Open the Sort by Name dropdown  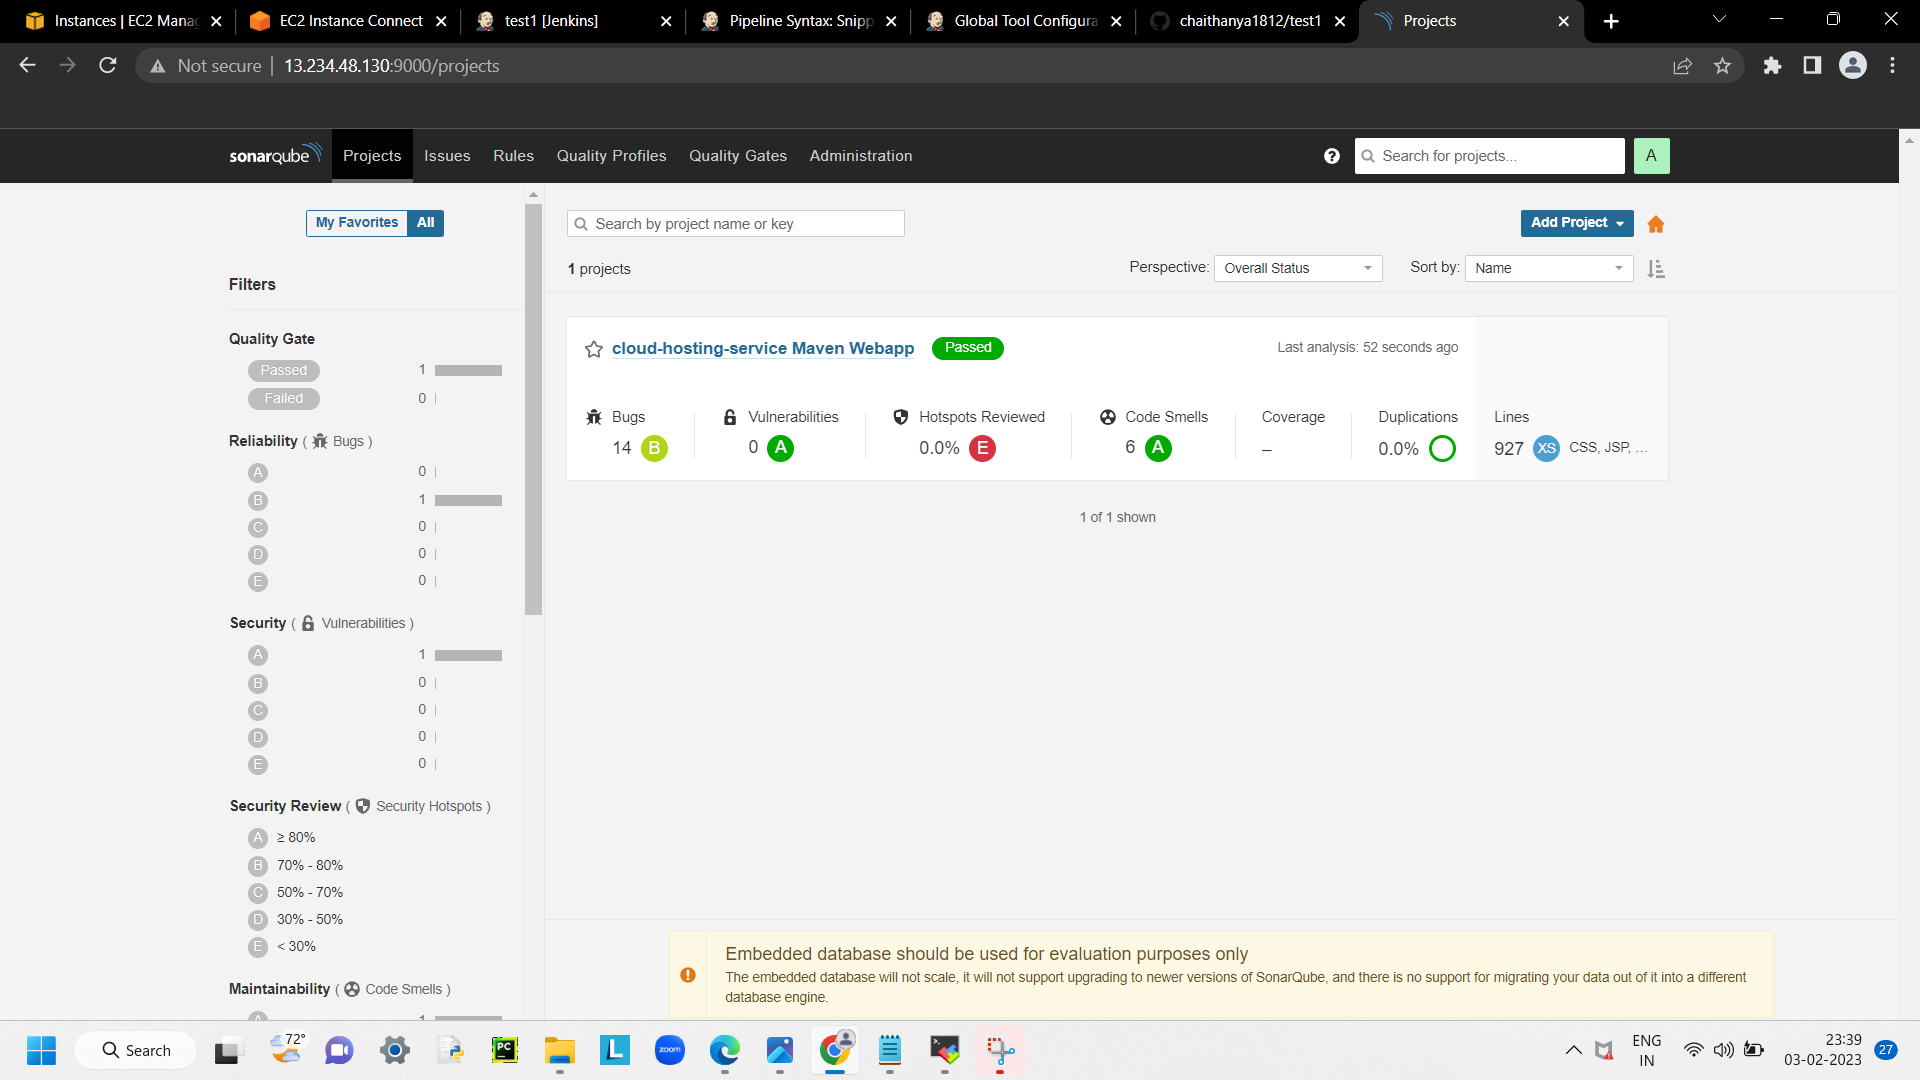coord(1548,268)
